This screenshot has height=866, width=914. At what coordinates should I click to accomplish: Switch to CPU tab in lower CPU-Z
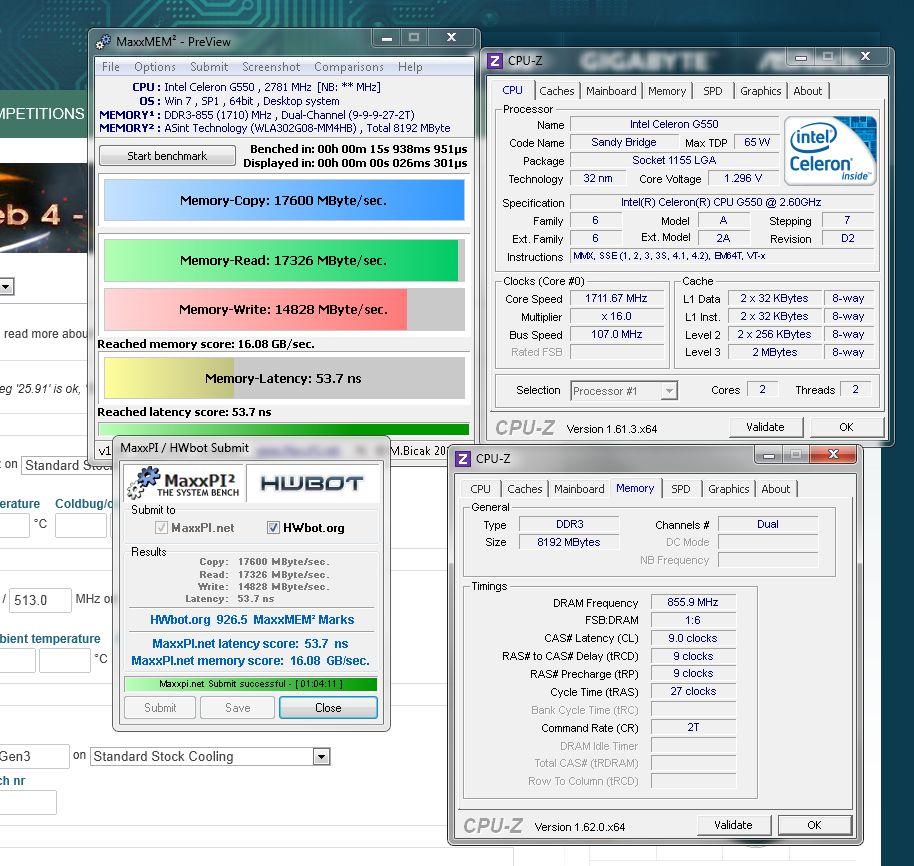click(x=480, y=489)
